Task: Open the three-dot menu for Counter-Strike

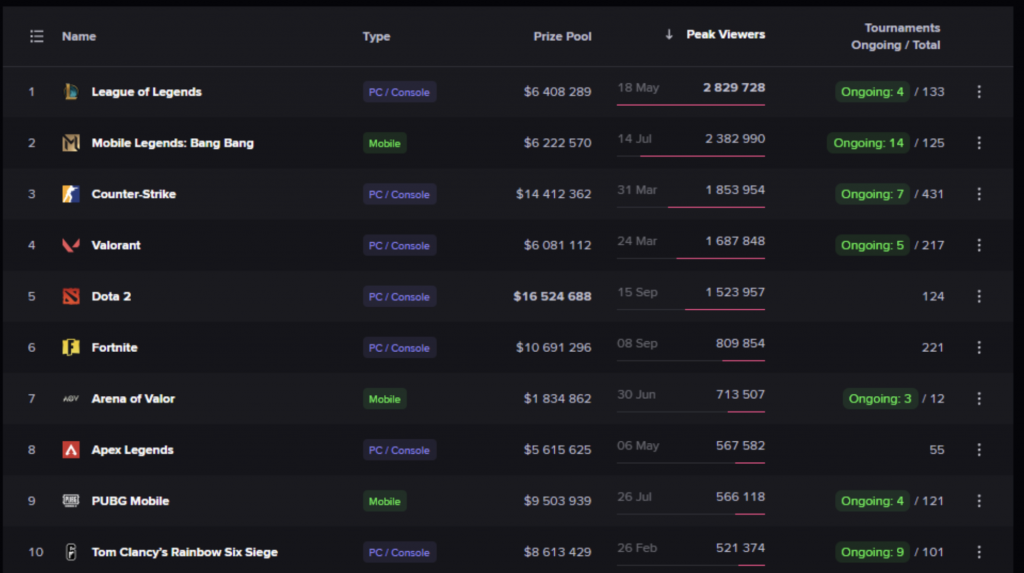Action: coord(979,194)
